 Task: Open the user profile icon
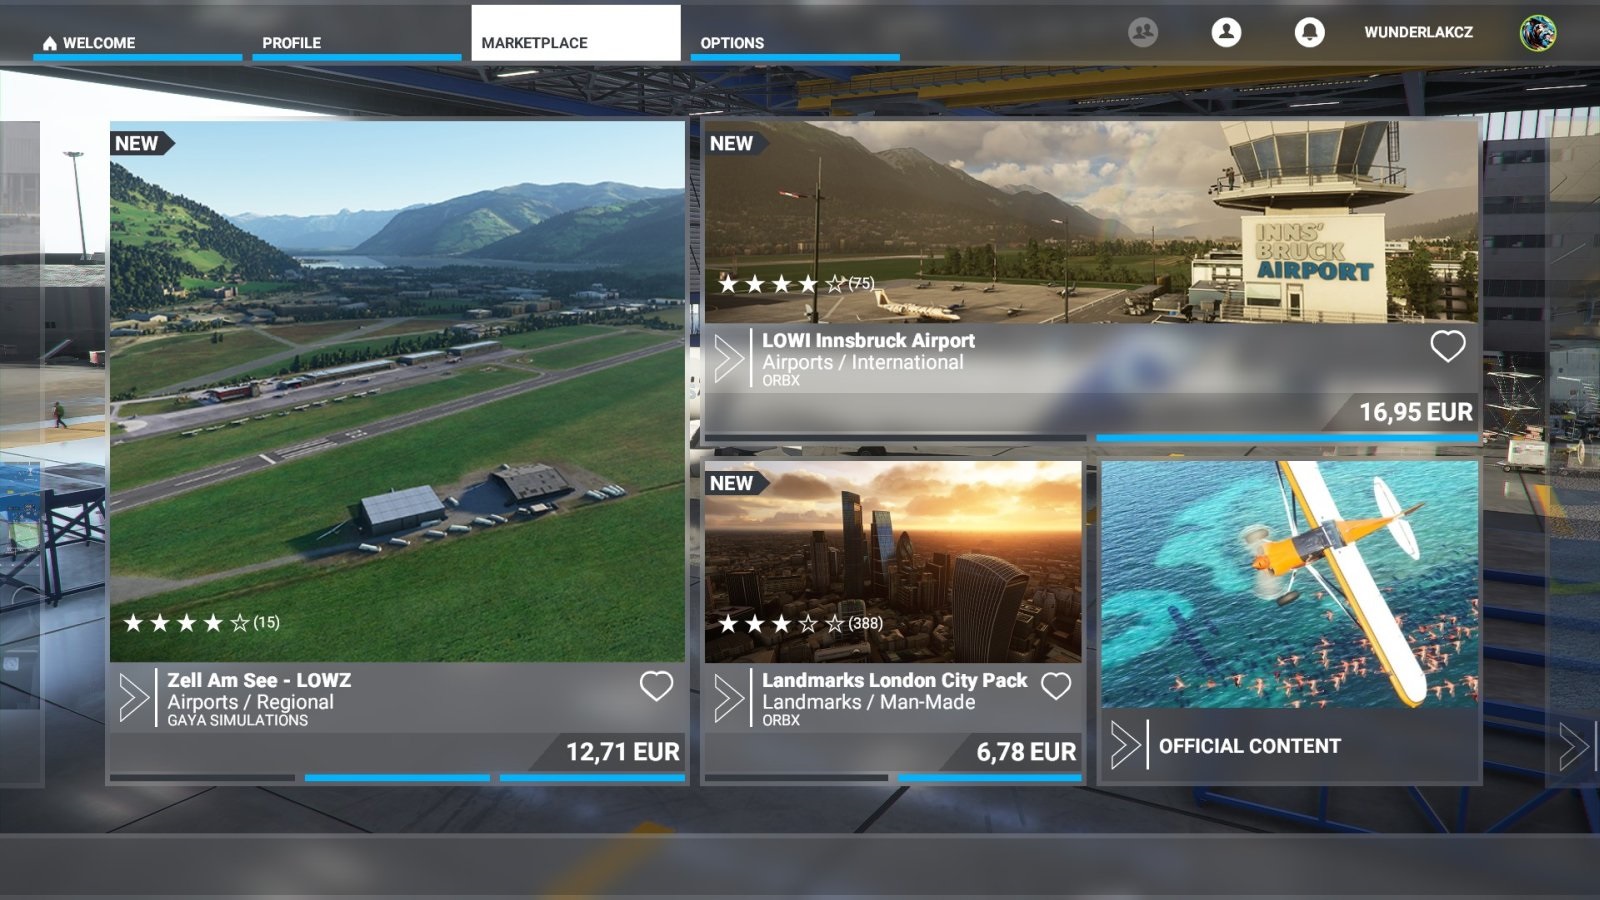click(1226, 32)
